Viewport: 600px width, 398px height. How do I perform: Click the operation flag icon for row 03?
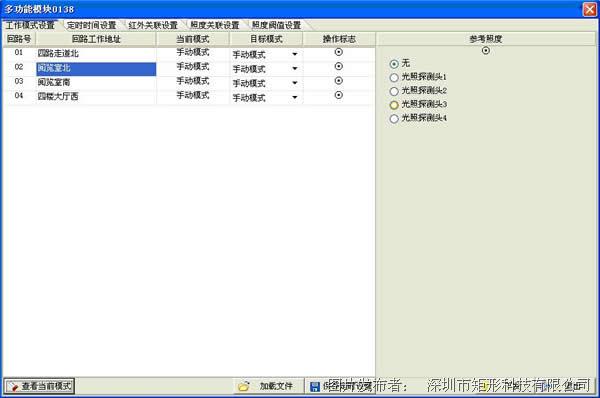click(x=339, y=81)
